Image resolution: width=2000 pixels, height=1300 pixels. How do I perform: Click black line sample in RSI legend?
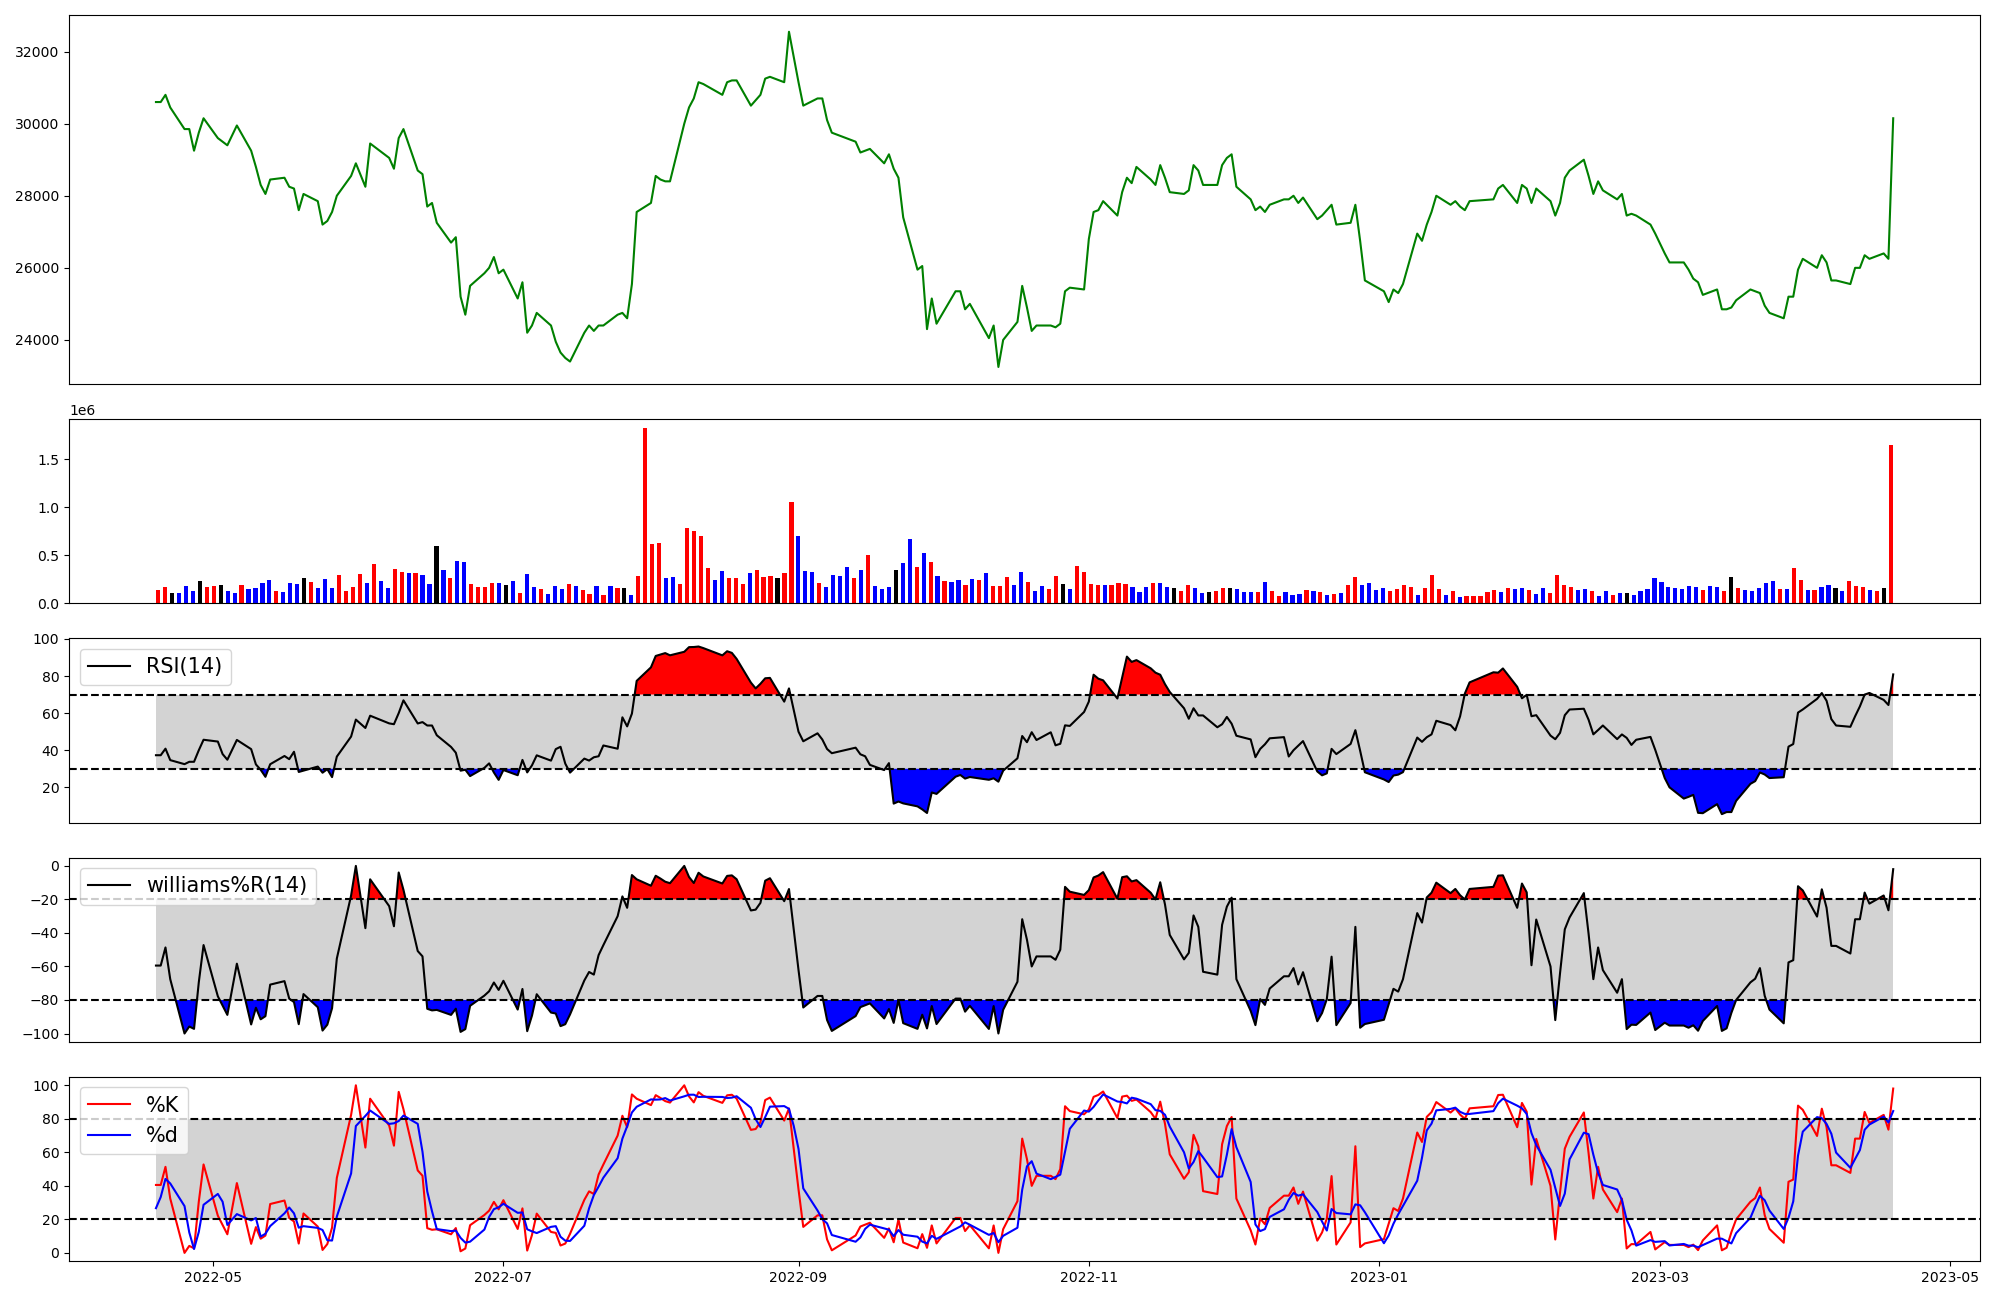(109, 666)
